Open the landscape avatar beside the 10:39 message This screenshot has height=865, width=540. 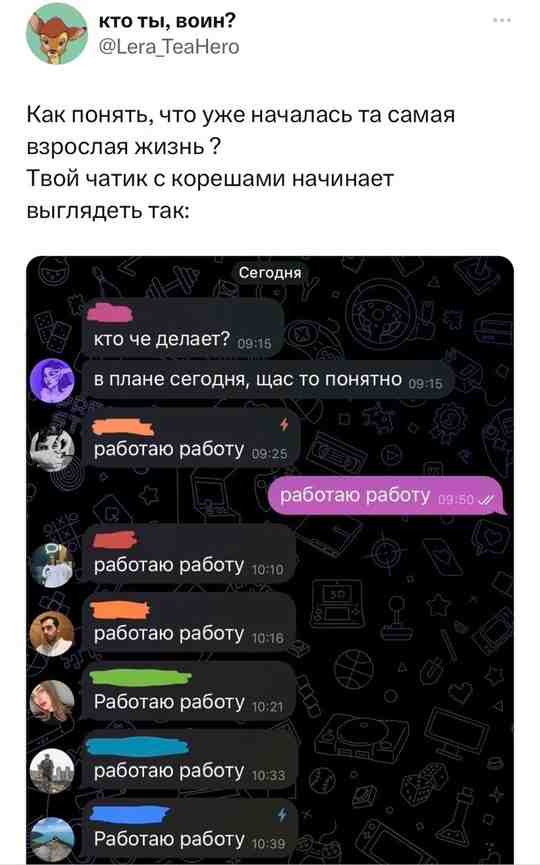pos(52,839)
